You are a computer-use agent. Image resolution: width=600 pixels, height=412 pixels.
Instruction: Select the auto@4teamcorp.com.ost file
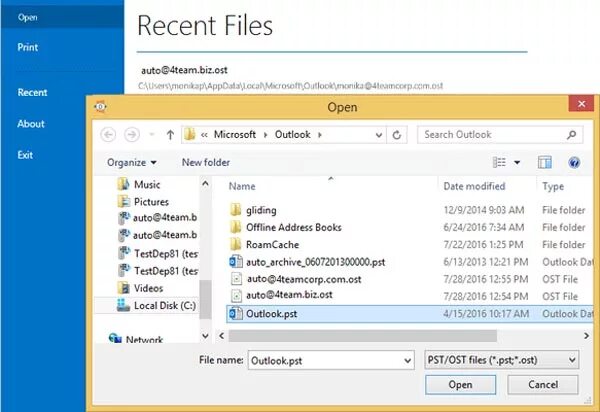coord(304,279)
